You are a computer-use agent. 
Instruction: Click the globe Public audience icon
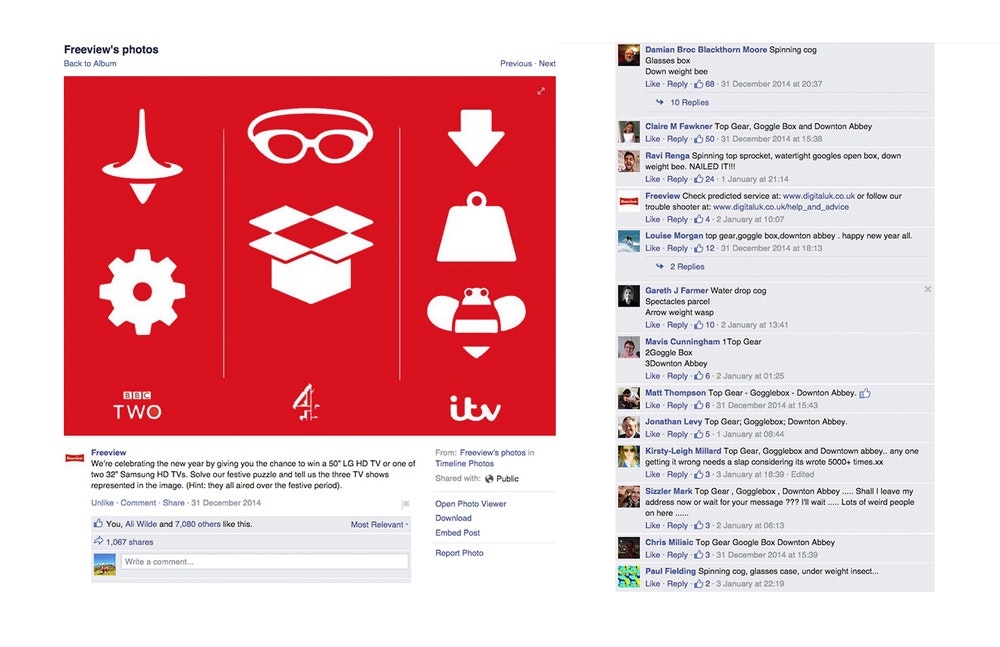489,479
